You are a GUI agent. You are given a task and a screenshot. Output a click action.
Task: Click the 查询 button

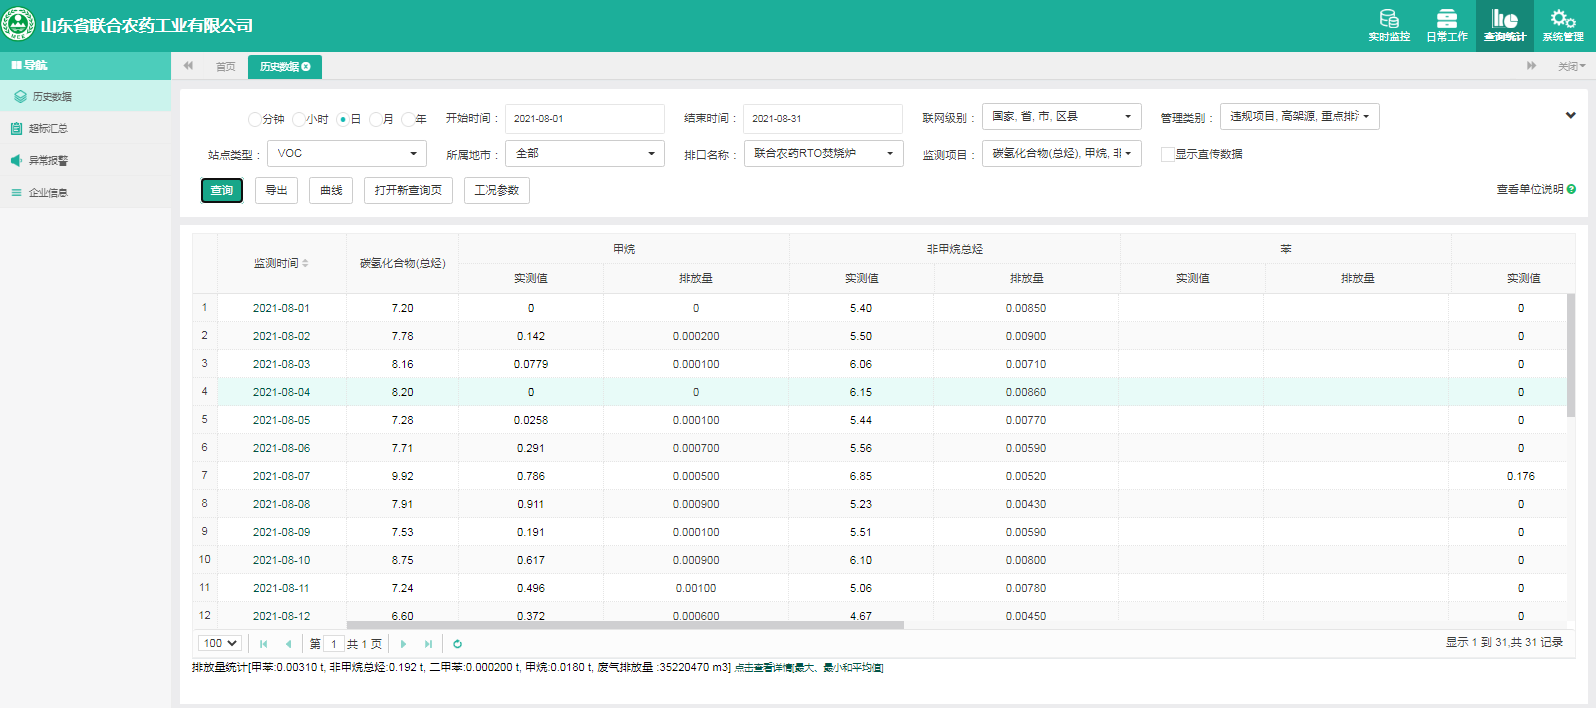pos(222,191)
